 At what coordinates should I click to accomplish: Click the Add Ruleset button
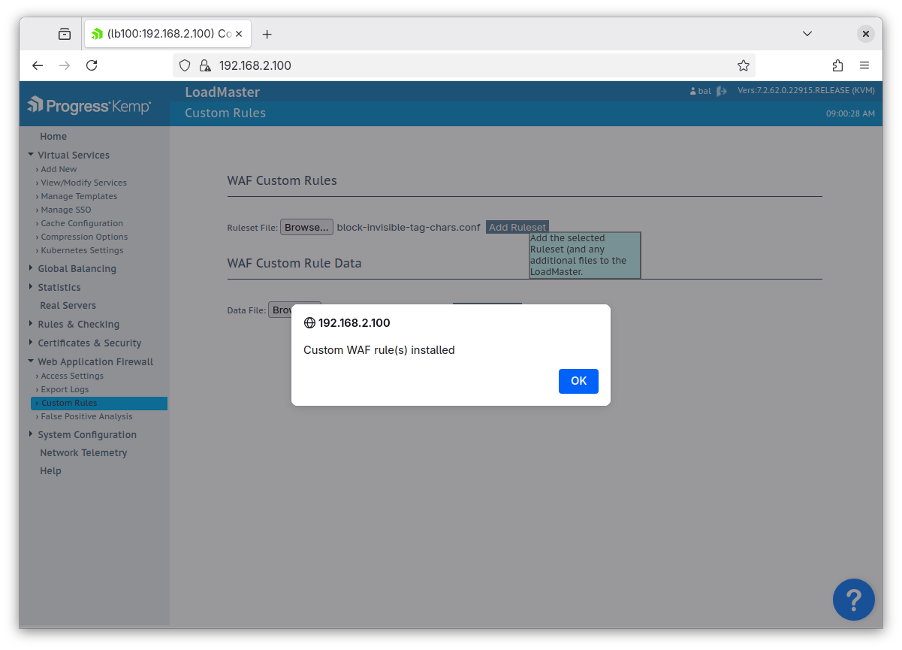tap(517, 226)
